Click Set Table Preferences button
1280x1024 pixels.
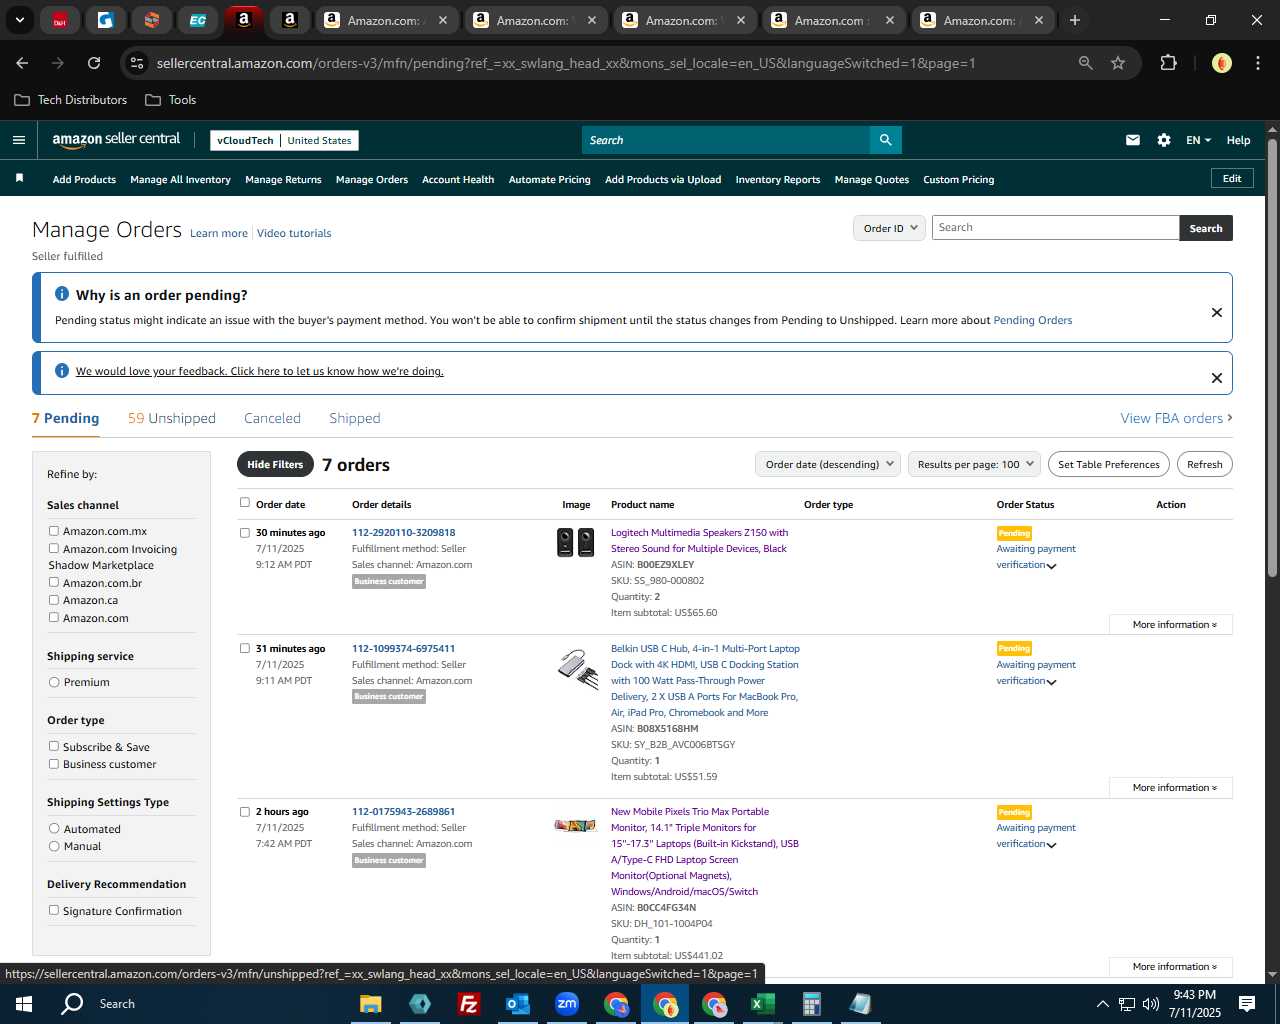point(1108,464)
